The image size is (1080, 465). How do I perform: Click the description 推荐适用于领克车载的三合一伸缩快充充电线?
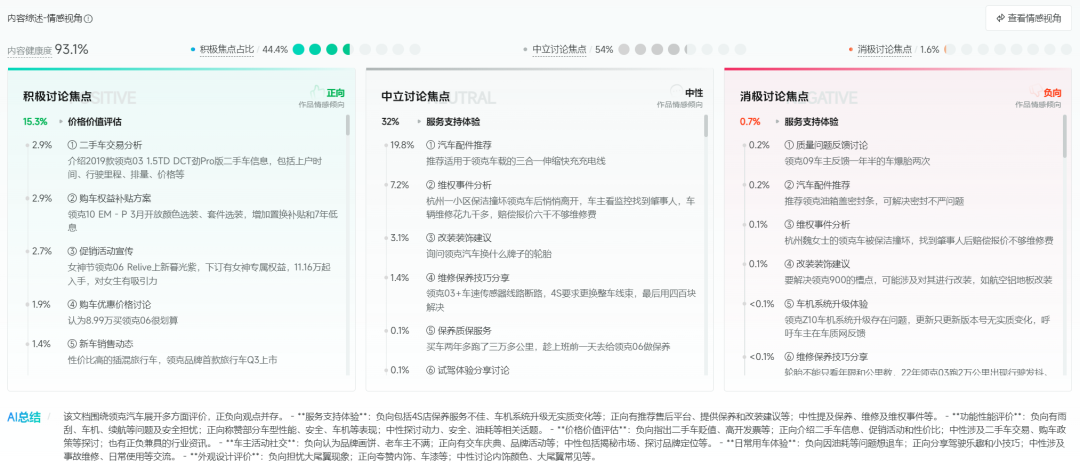pos(515,161)
